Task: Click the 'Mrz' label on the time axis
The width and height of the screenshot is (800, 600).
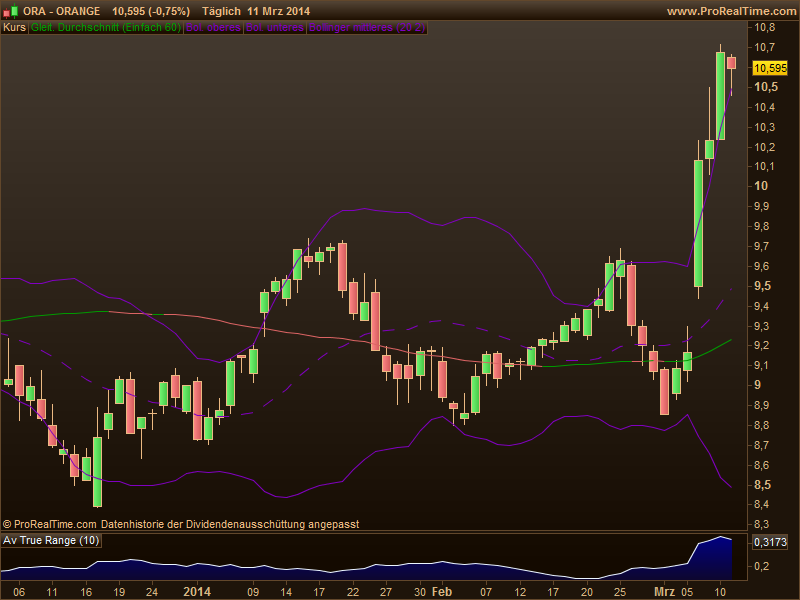Action: pos(664,592)
